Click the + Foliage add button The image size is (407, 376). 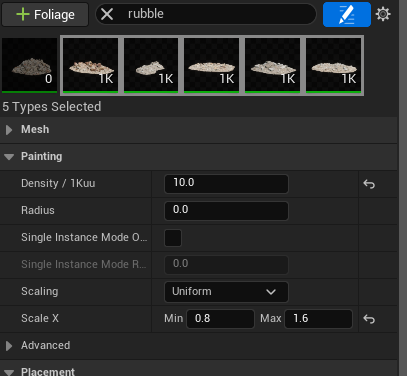(x=45, y=15)
